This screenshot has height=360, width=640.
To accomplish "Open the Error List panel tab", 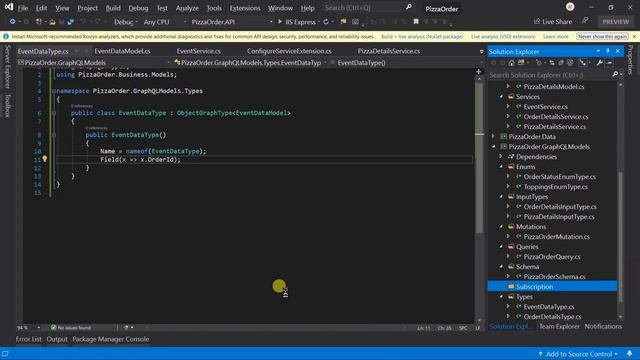I will (x=29, y=339).
